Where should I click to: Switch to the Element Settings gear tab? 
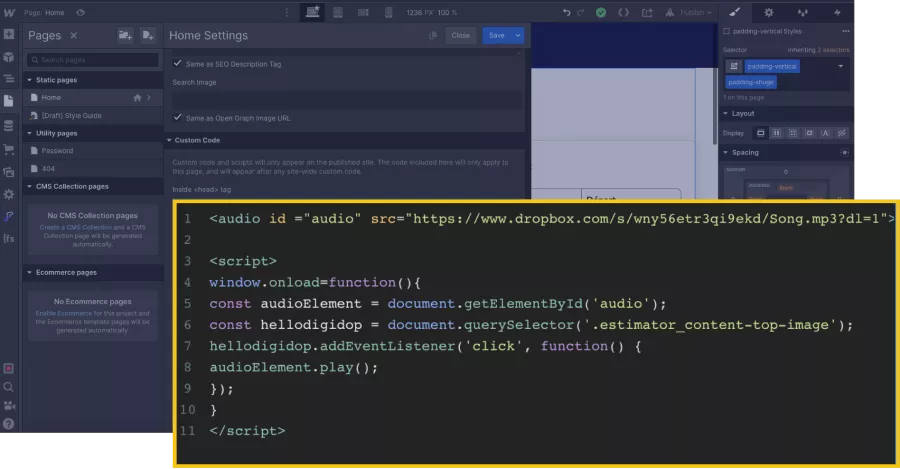point(769,12)
